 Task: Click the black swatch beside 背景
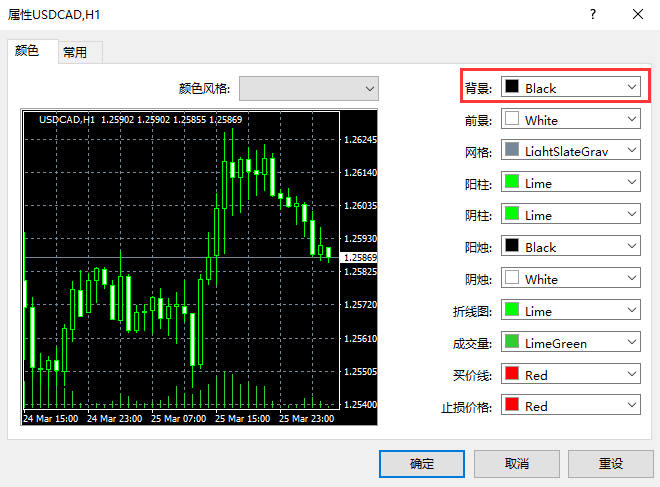(x=513, y=88)
